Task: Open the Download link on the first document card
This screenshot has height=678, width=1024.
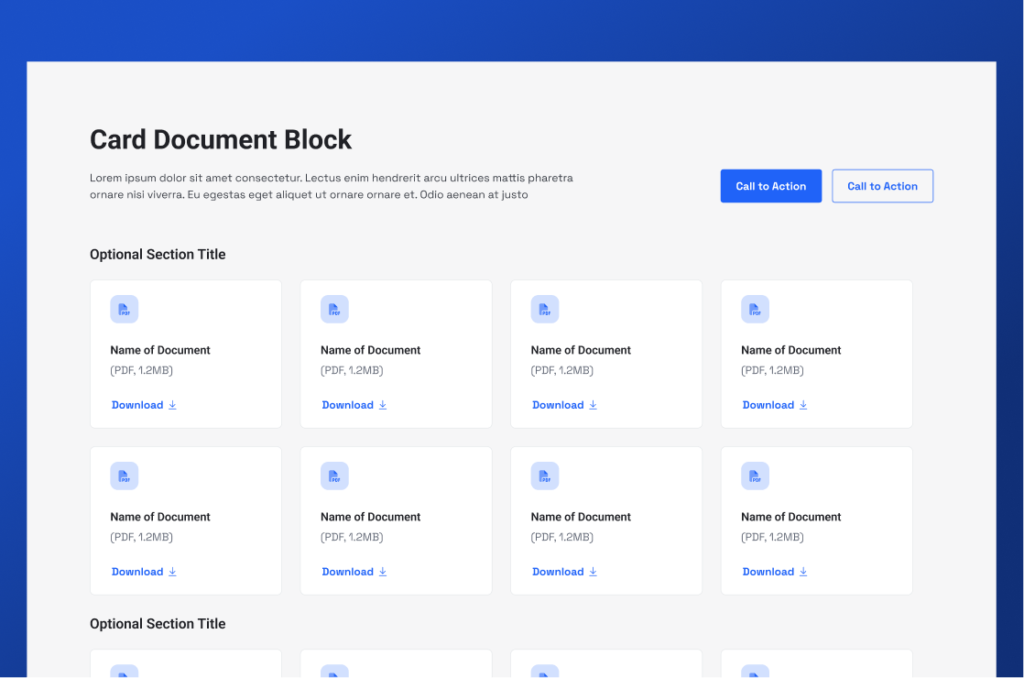Action: [x=138, y=405]
